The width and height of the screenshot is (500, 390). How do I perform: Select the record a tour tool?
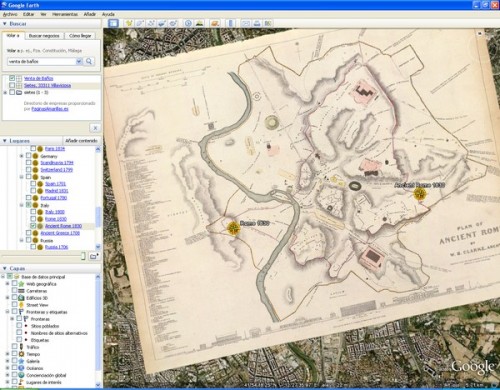(173, 23)
